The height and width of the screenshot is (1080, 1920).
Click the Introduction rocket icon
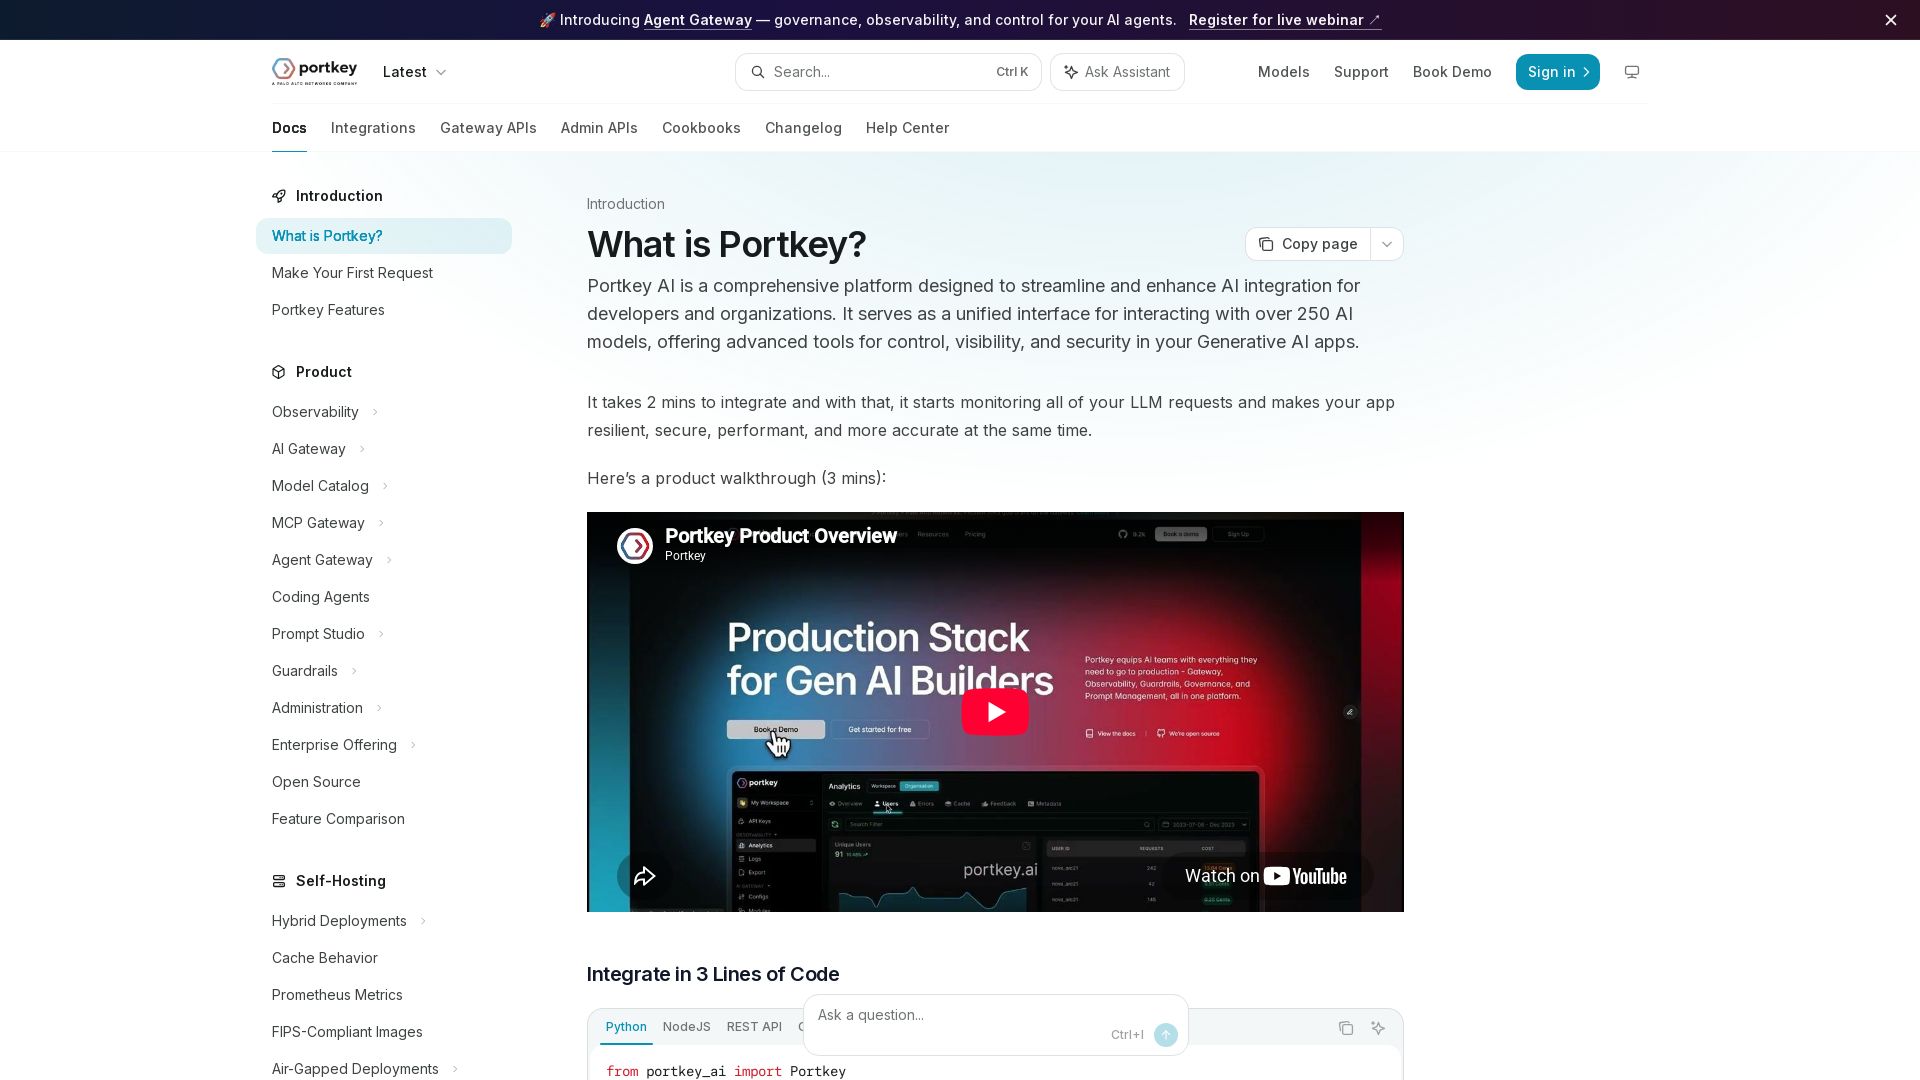point(279,196)
